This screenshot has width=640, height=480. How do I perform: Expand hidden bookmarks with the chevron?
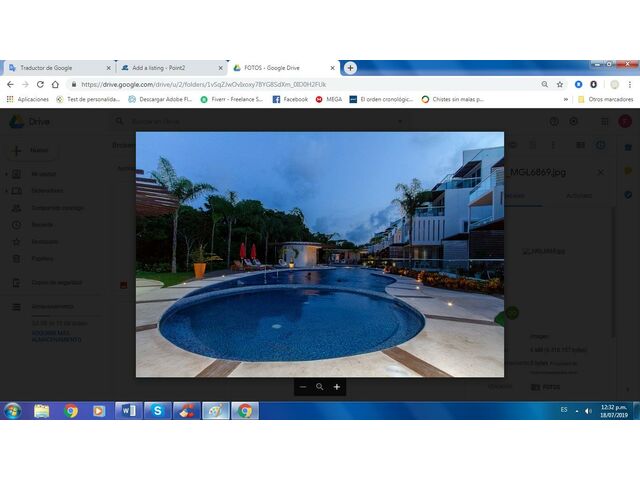566,99
